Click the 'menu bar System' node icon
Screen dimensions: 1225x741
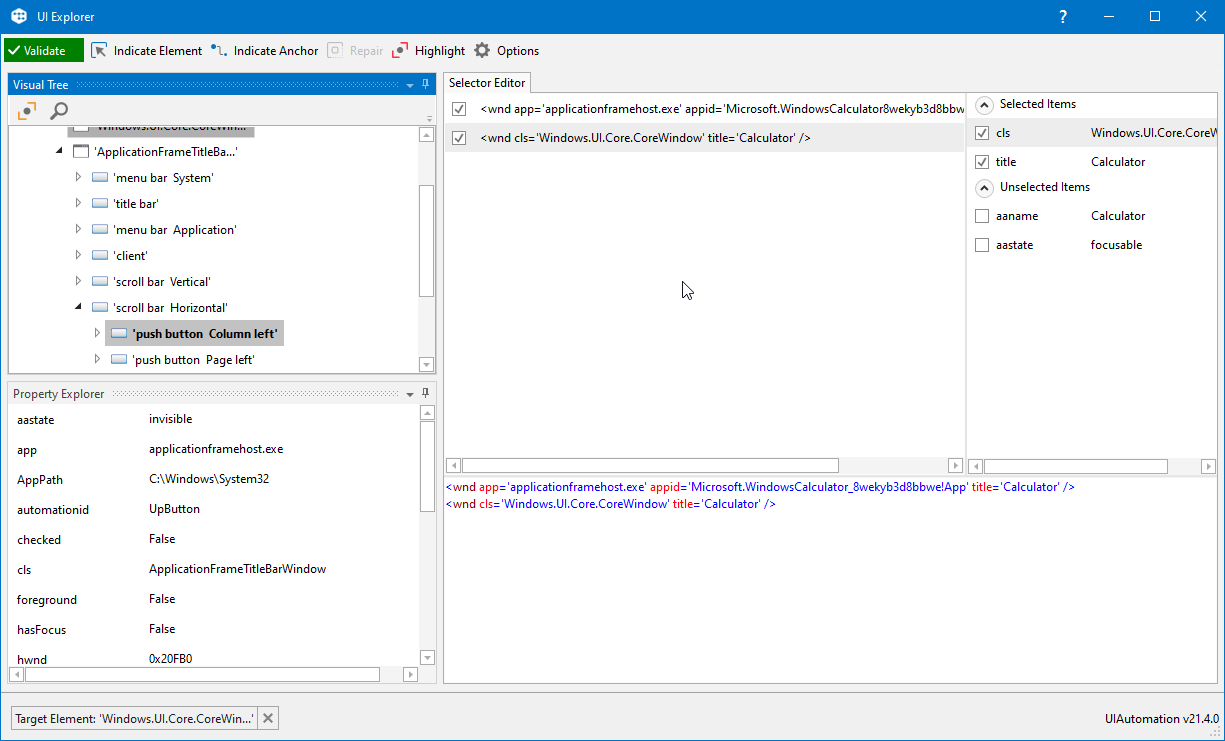click(x=100, y=178)
